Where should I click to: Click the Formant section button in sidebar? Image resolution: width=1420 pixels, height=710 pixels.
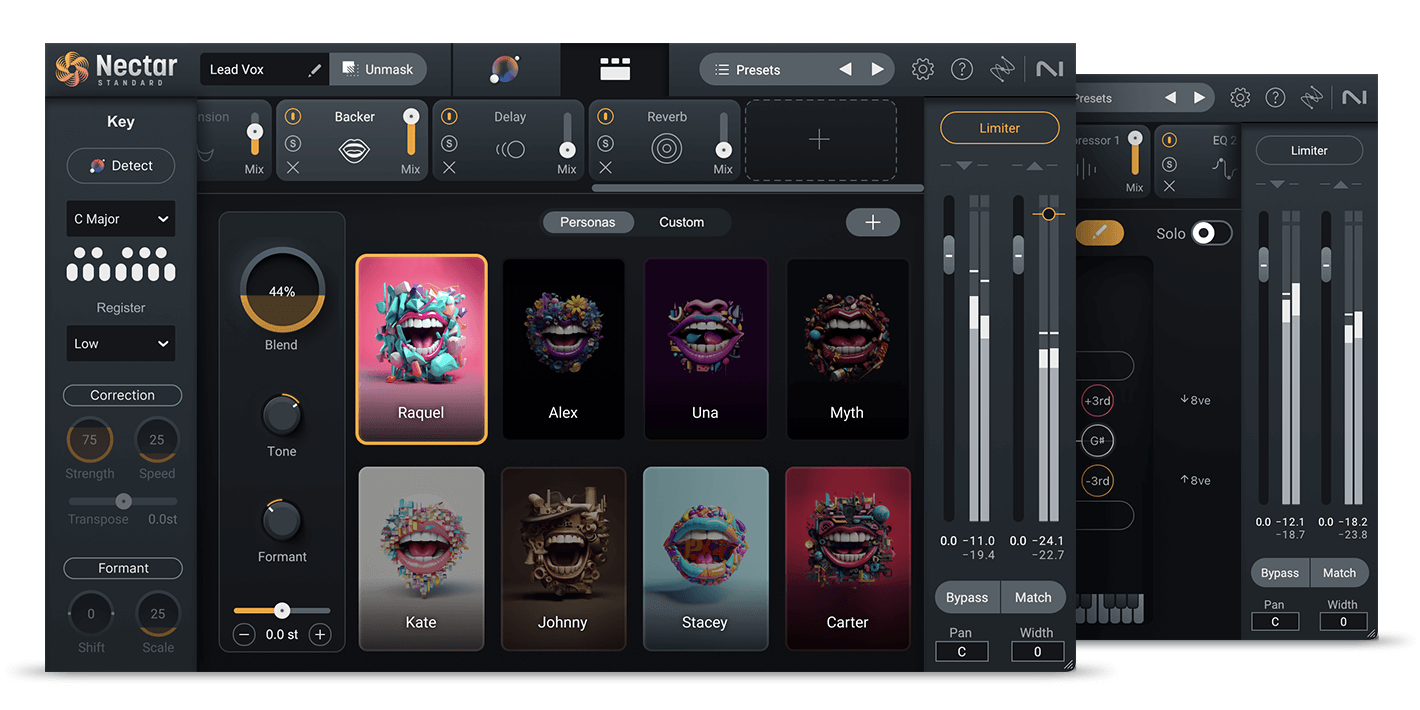(x=123, y=568)
